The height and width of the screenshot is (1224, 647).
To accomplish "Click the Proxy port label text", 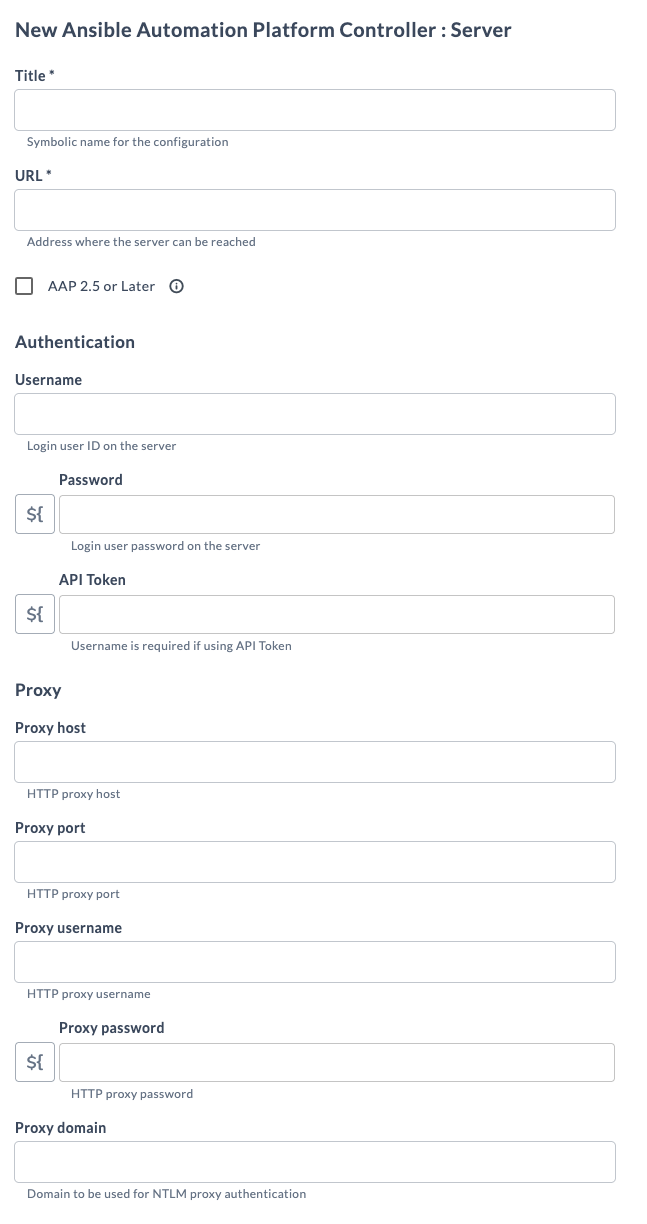I will (50, 828).
